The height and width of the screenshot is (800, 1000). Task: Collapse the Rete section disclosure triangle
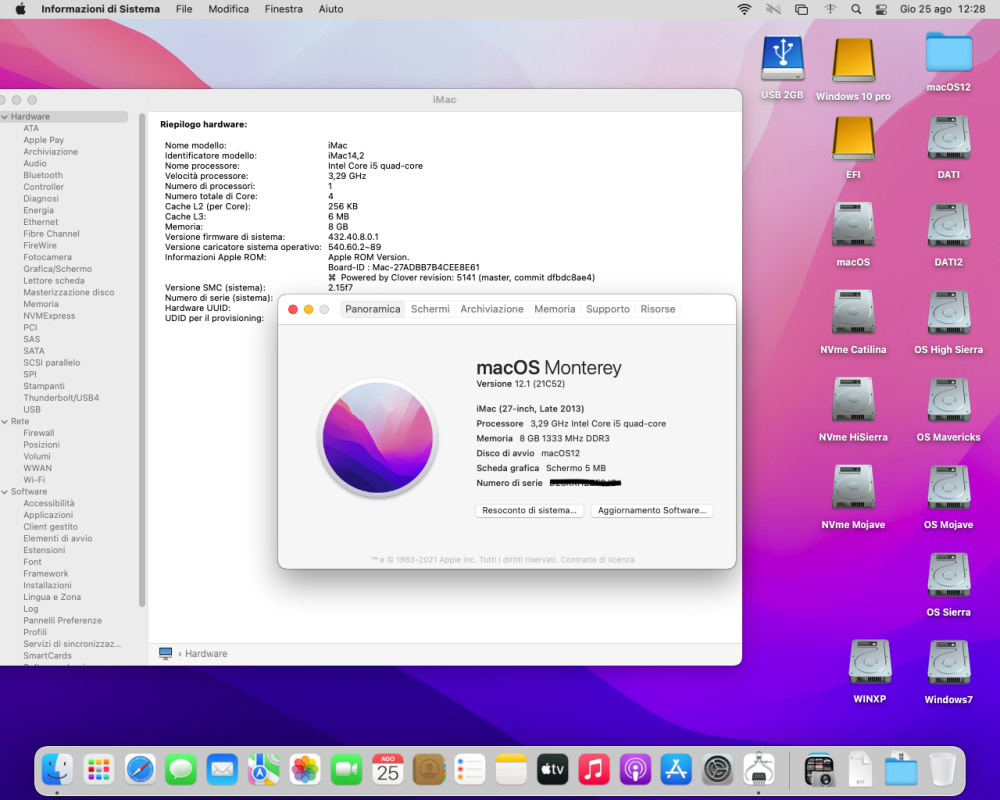coord(4,422)
